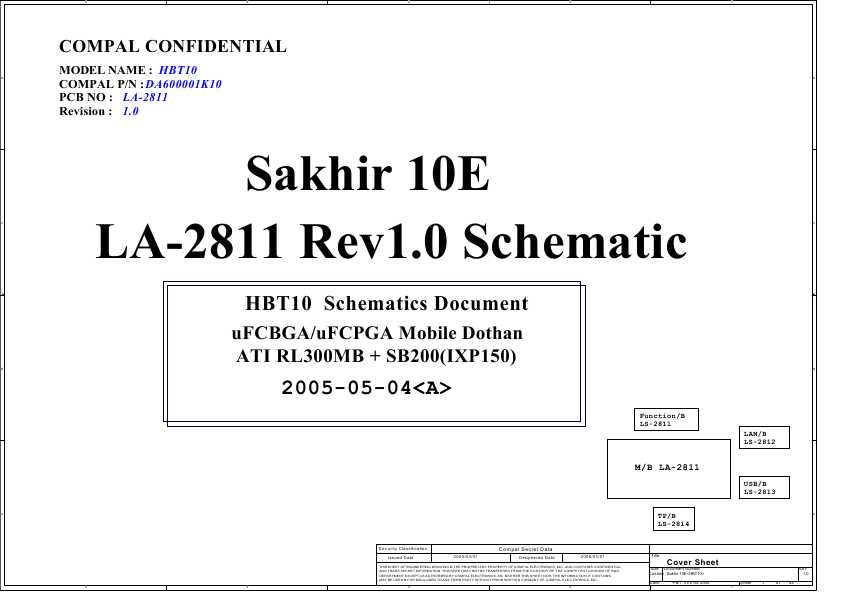Click the PCB NO value 'LA-2811'

145,97
